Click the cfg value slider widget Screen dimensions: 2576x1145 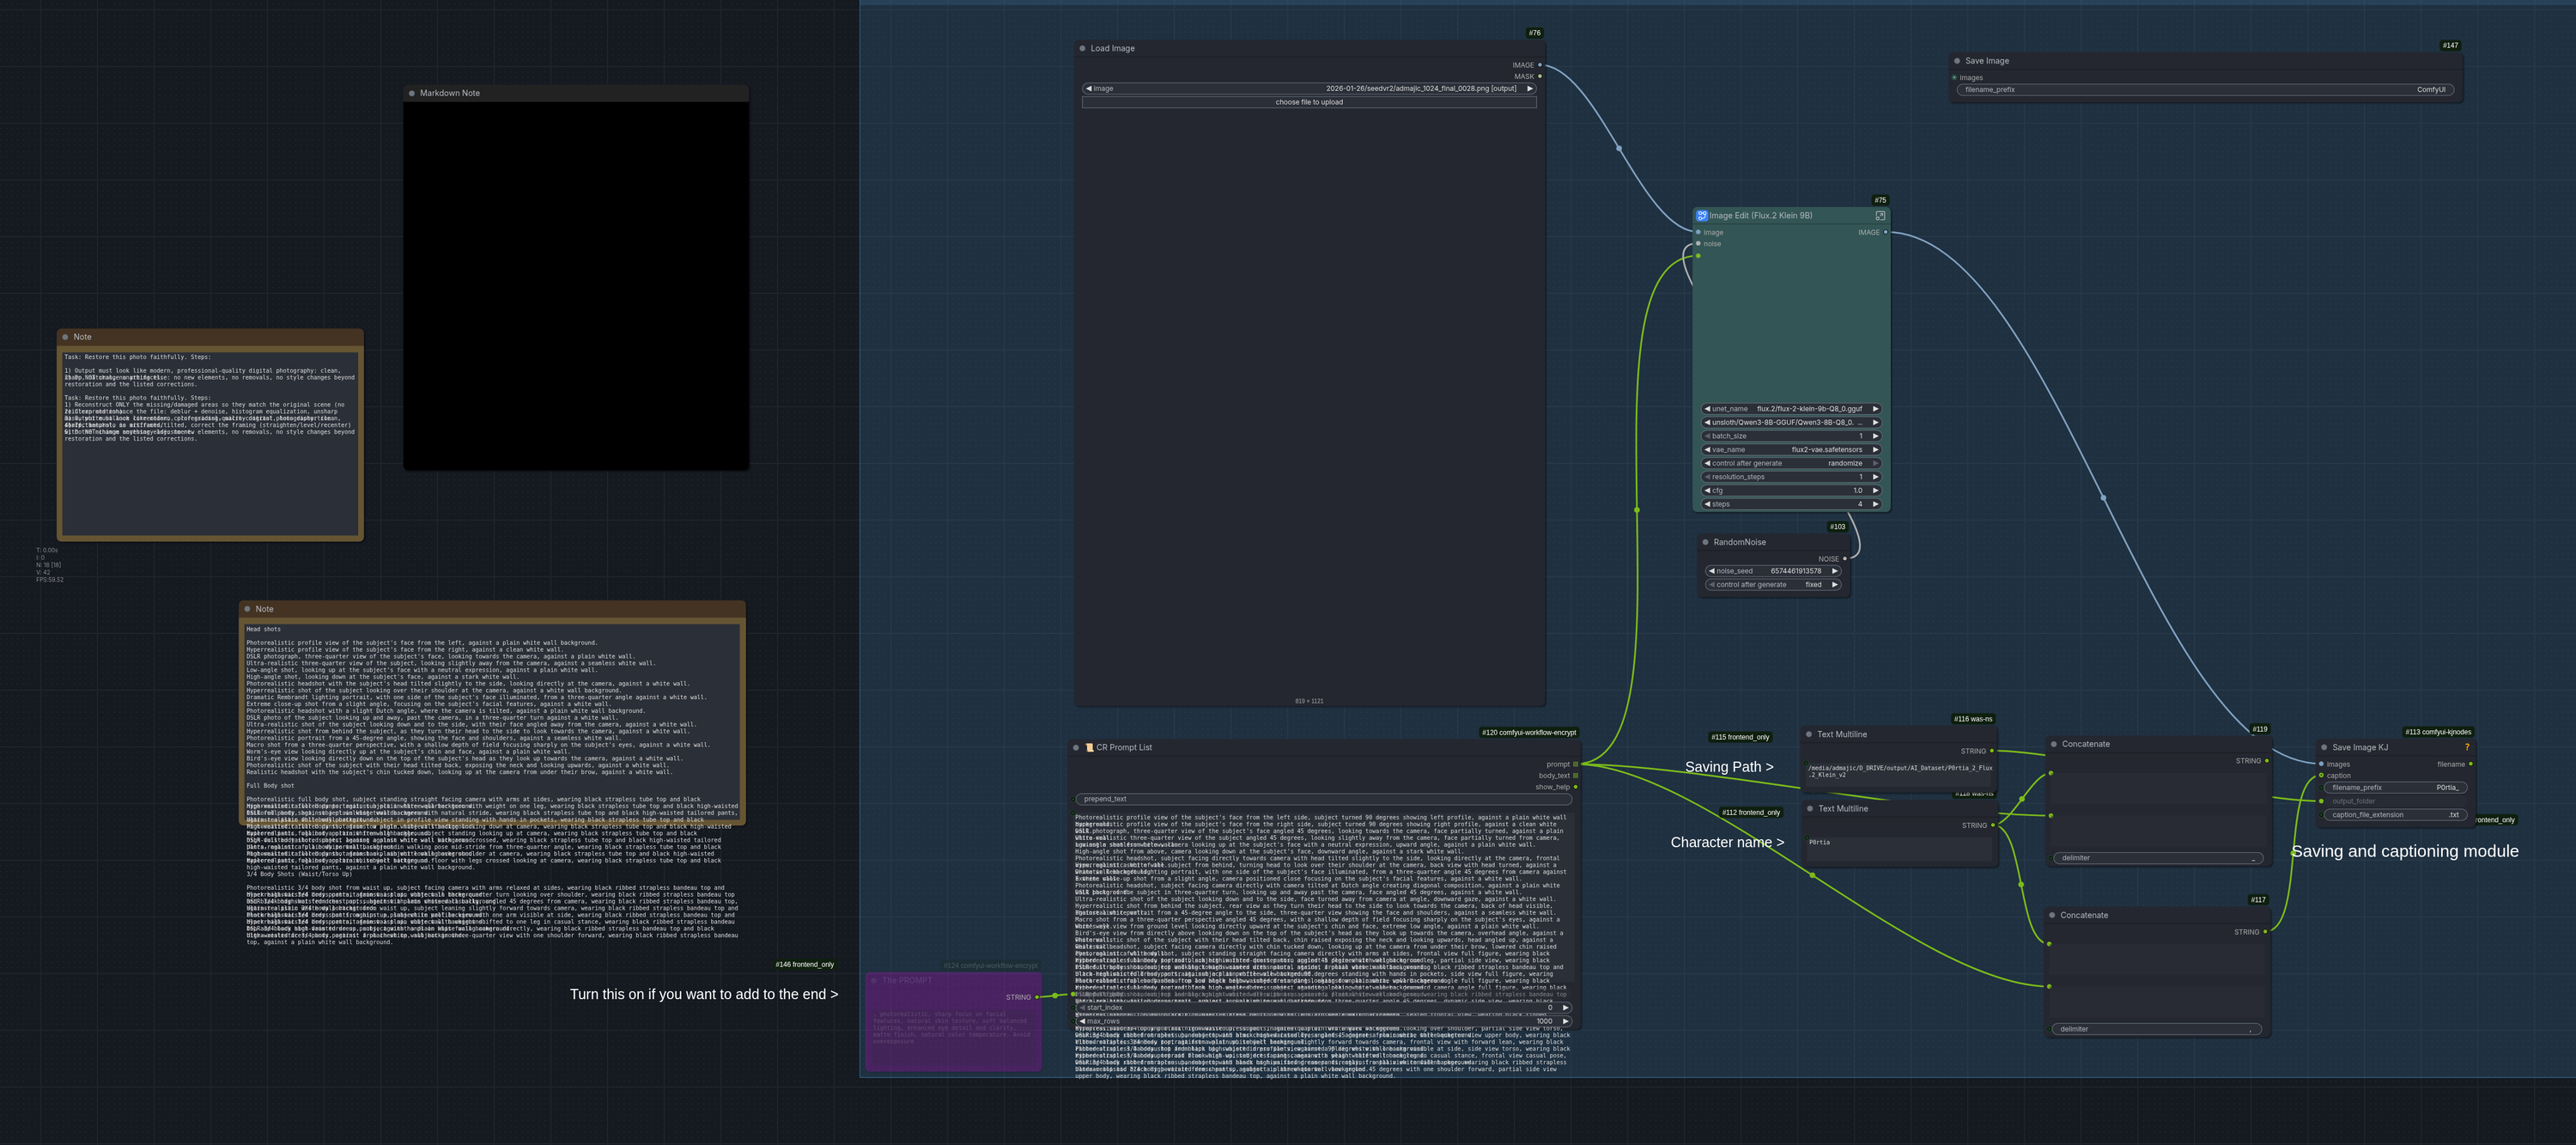1791,491
